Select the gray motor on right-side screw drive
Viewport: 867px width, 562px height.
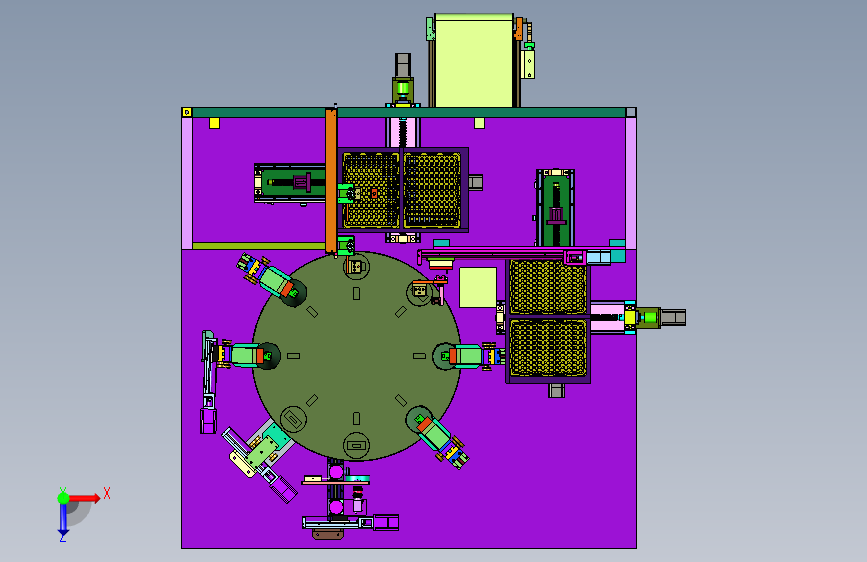pos(673,318)
